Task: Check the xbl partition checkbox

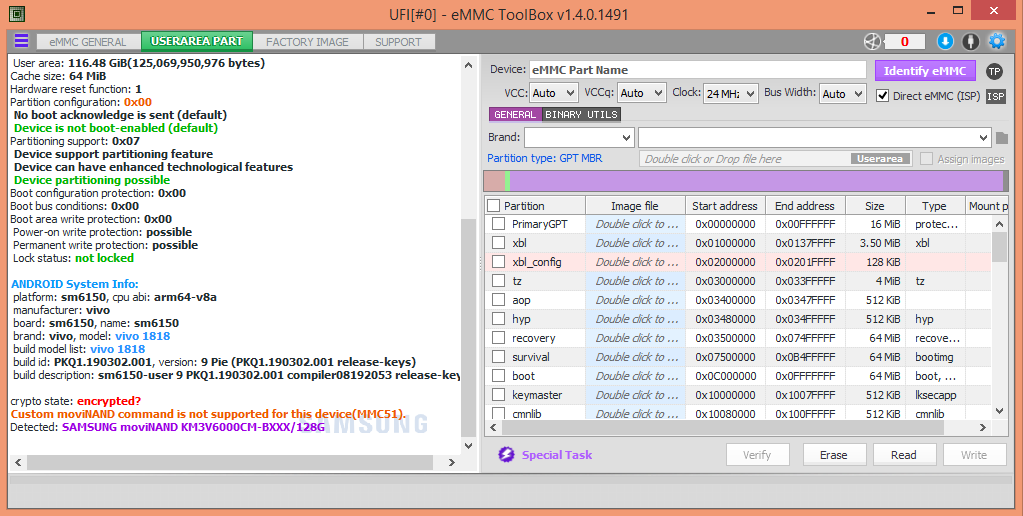Action: point(498,243)
